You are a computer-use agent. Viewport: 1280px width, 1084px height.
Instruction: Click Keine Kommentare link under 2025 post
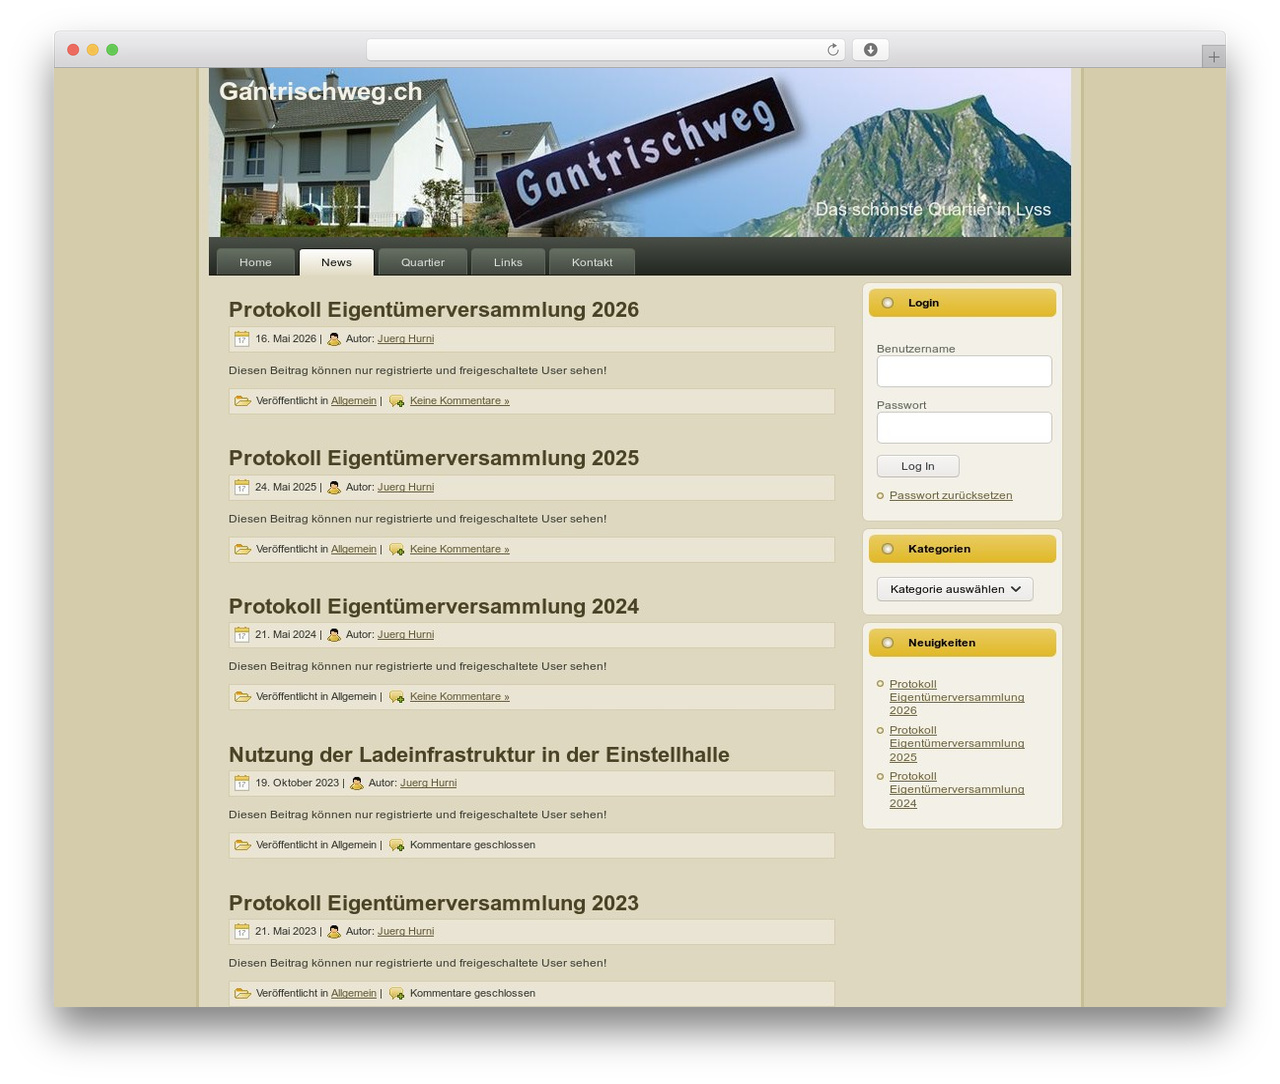pos(460,549)
